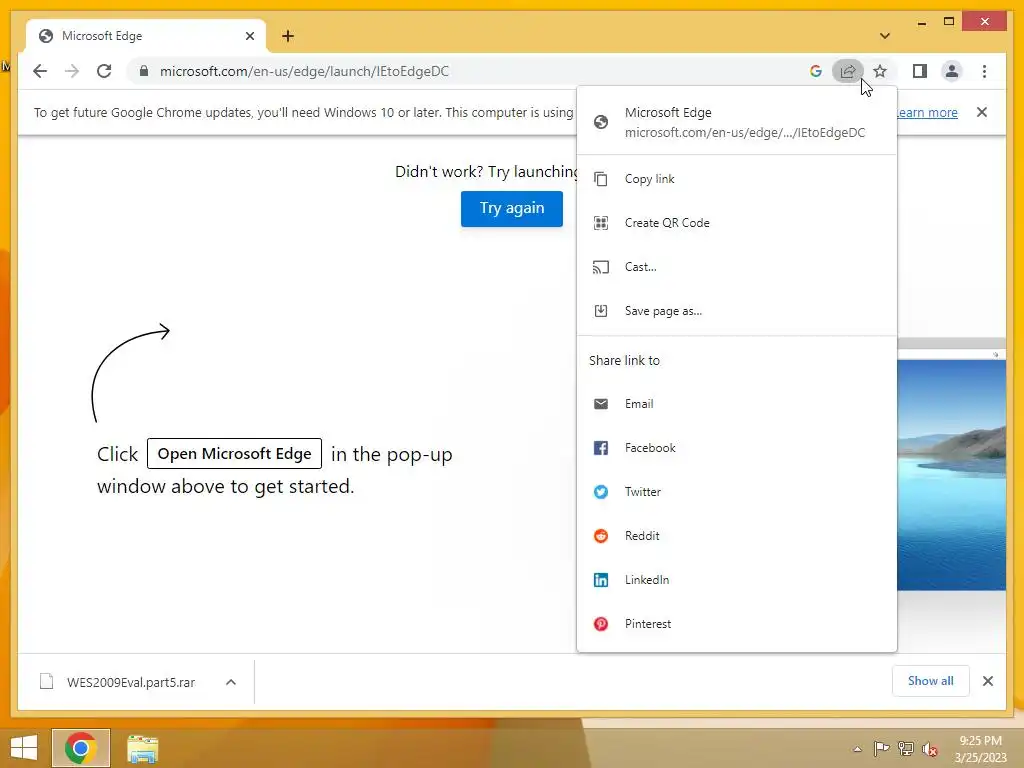Open the Action Center flag icon
The height and width of the screenshot is (768, 1024).
pos(881,749)
